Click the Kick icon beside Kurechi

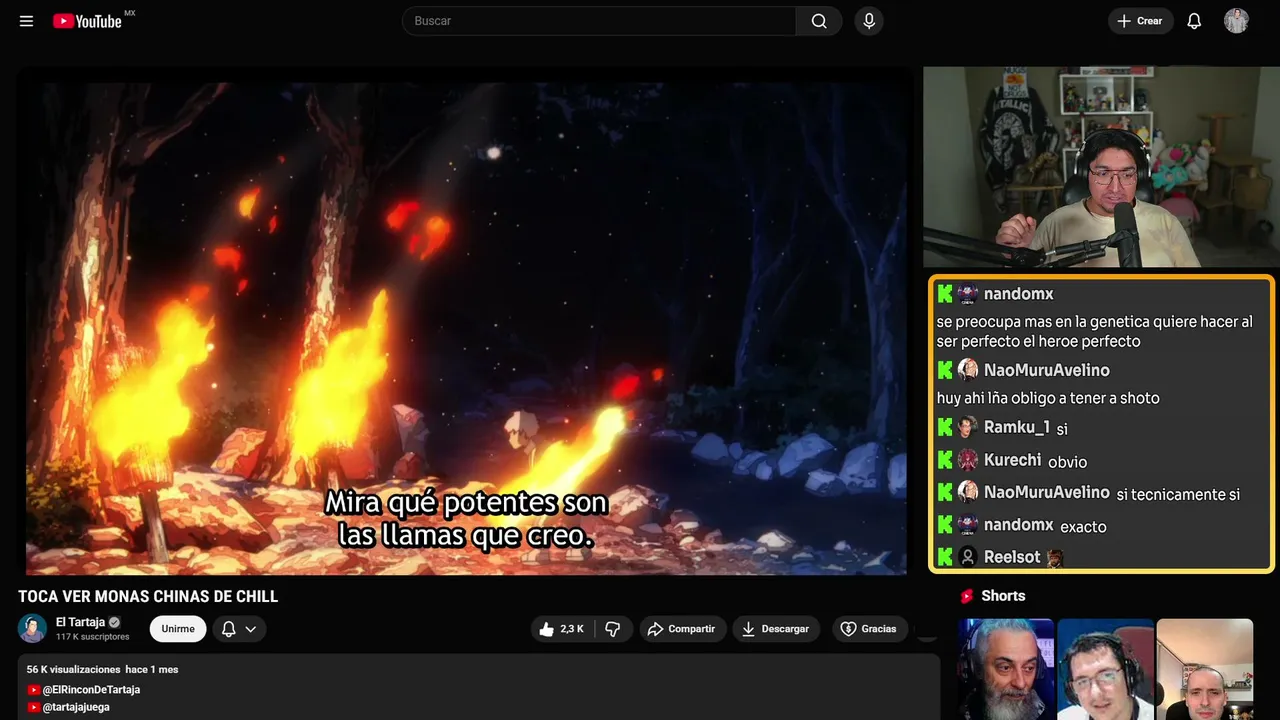coord(945,460)
